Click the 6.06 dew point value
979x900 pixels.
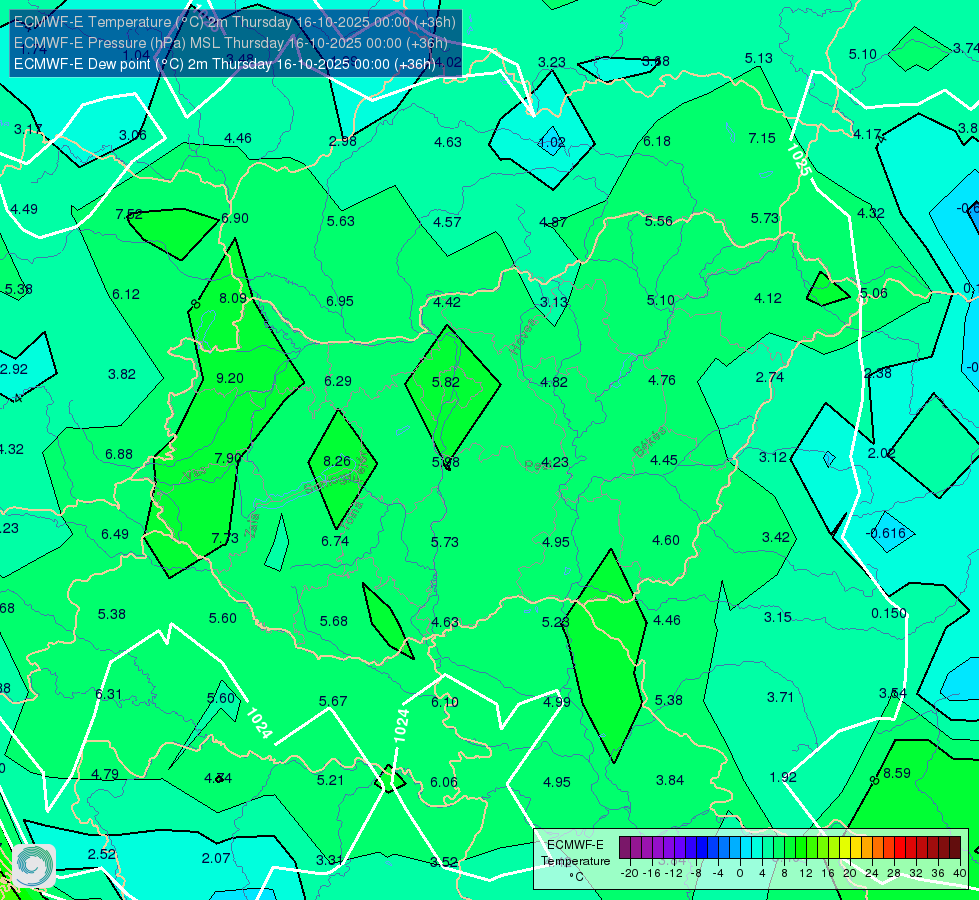(444, 783)
